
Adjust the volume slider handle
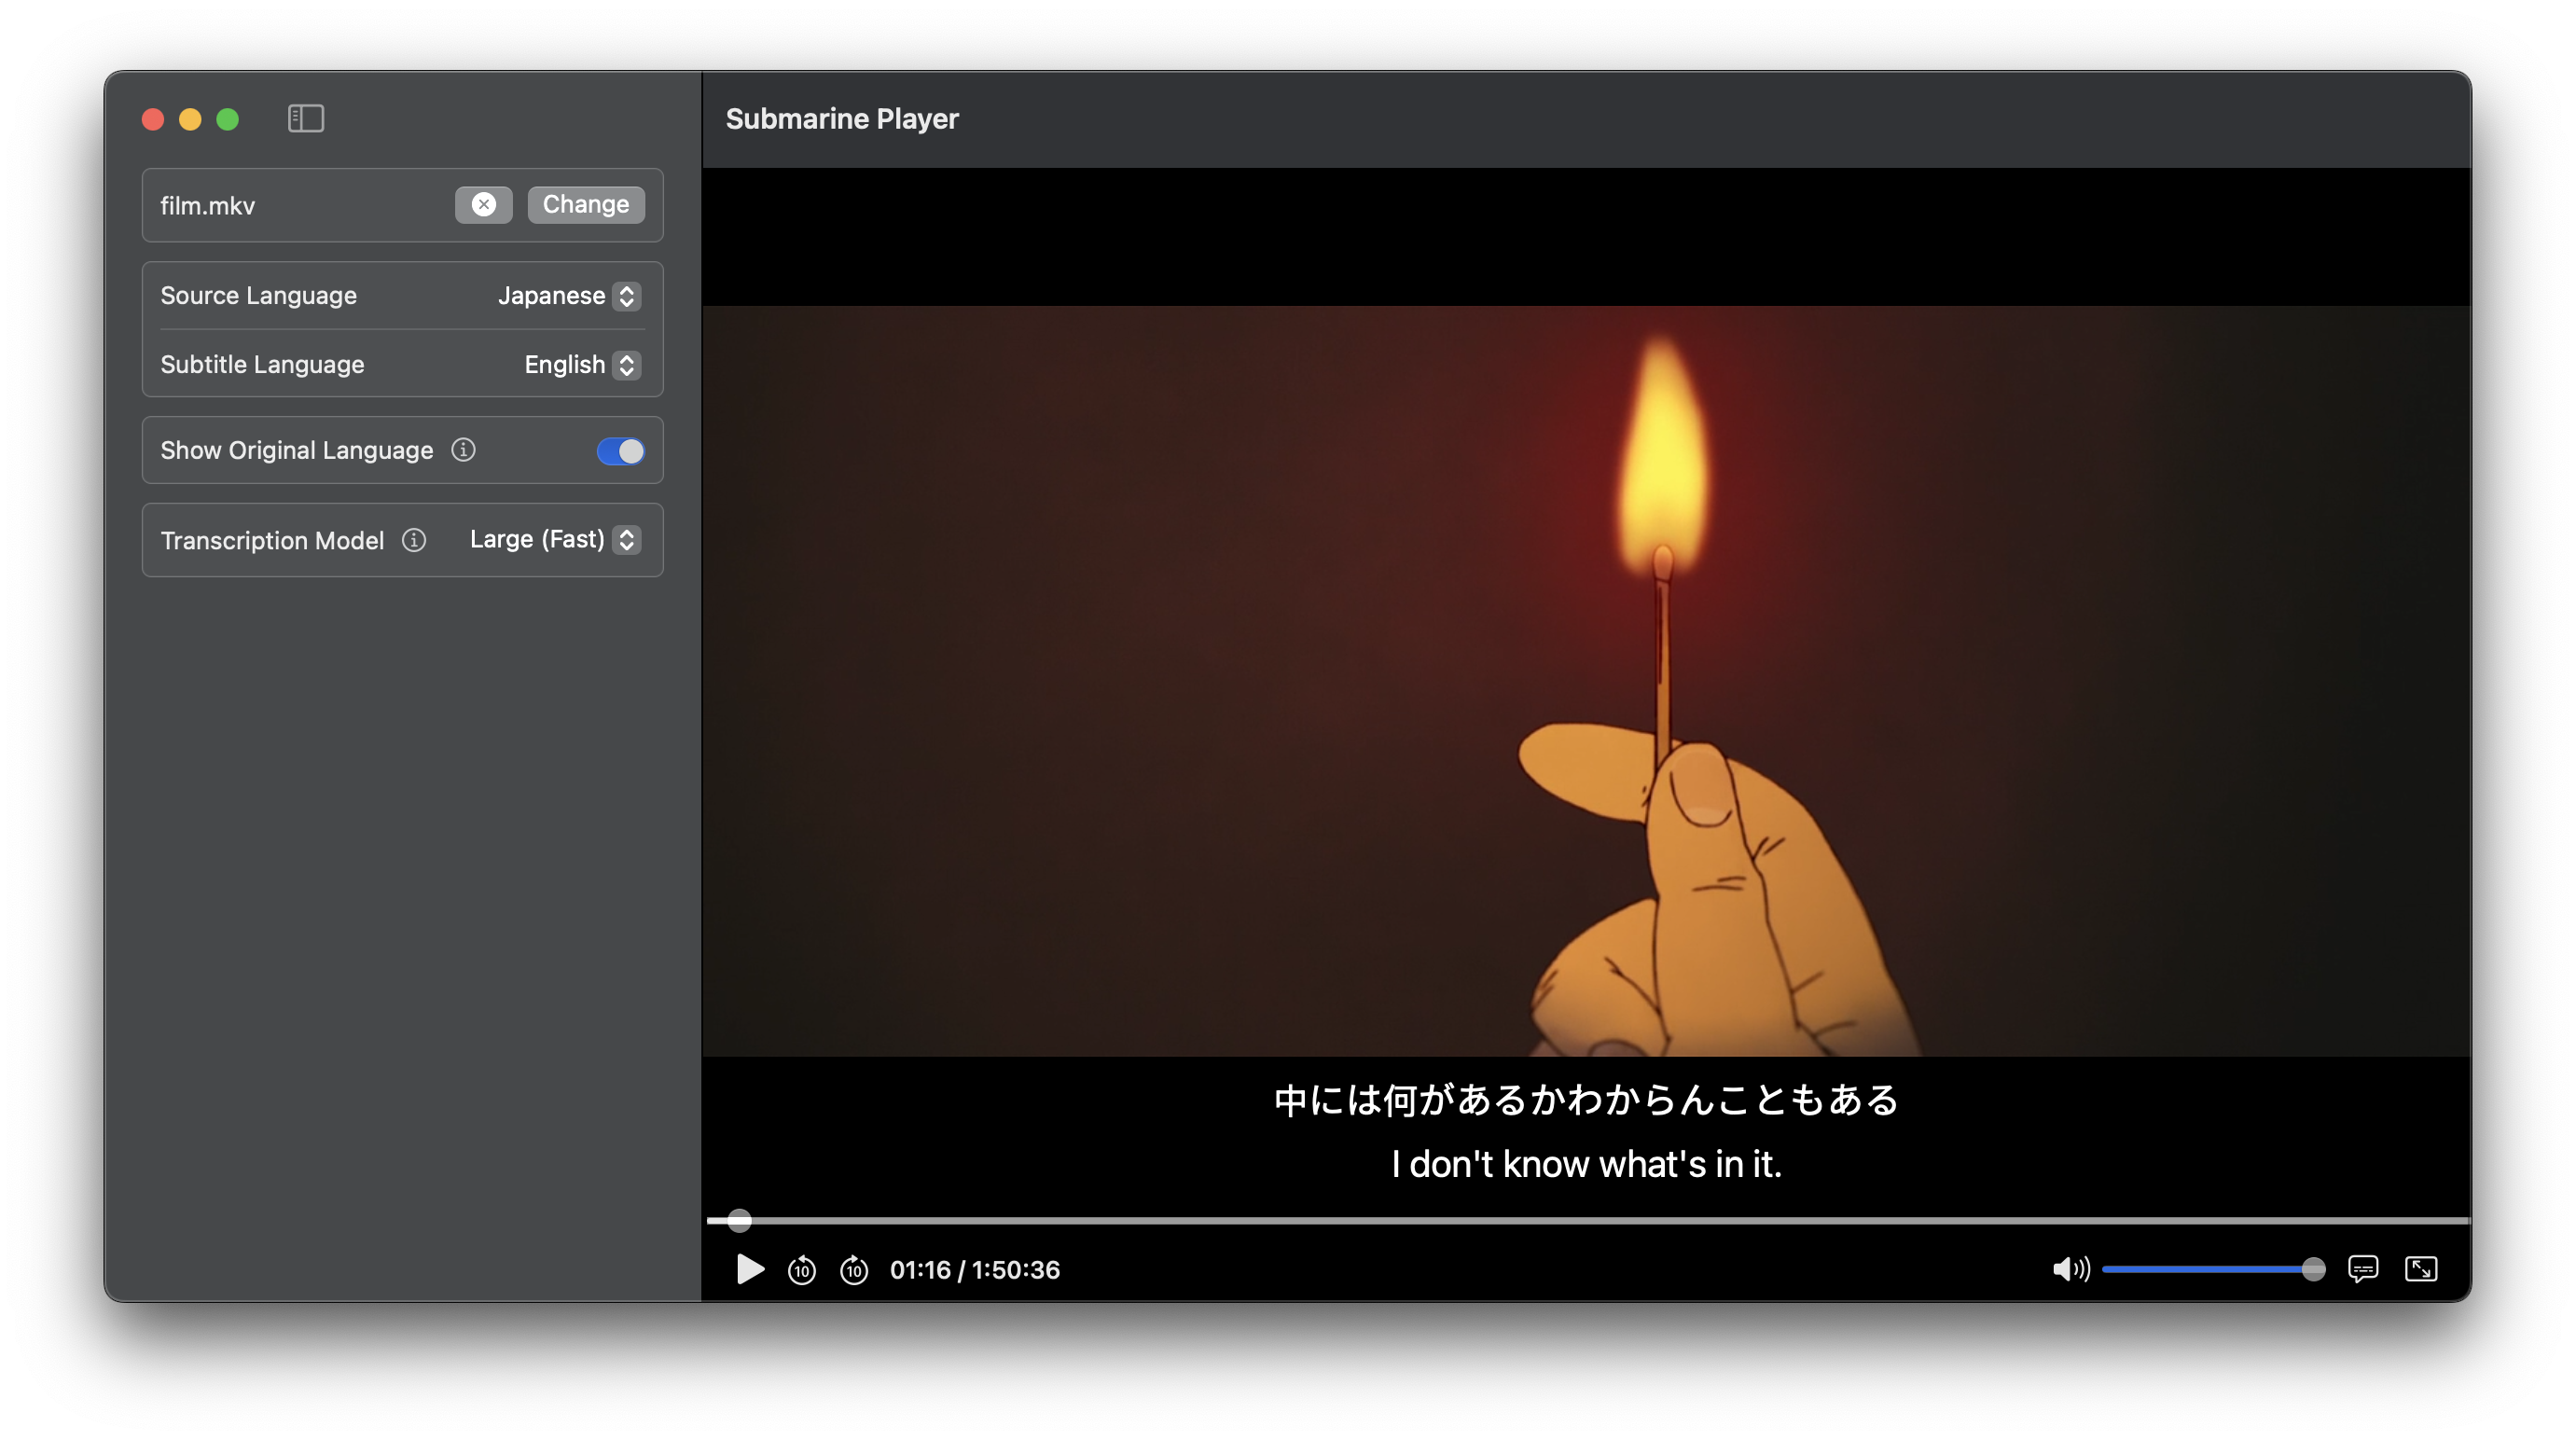tap(2312, 1269)
